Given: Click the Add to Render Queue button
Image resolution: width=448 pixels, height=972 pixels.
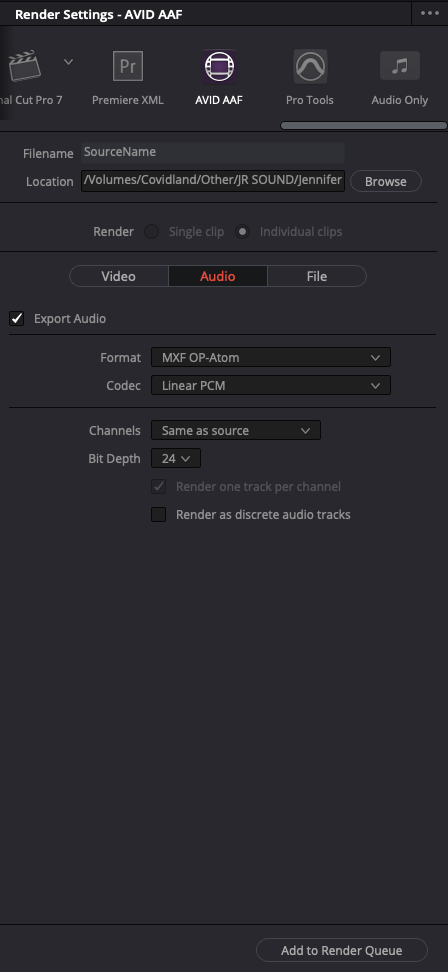Looking at the screenshot, I should click(x=342, y=950).
